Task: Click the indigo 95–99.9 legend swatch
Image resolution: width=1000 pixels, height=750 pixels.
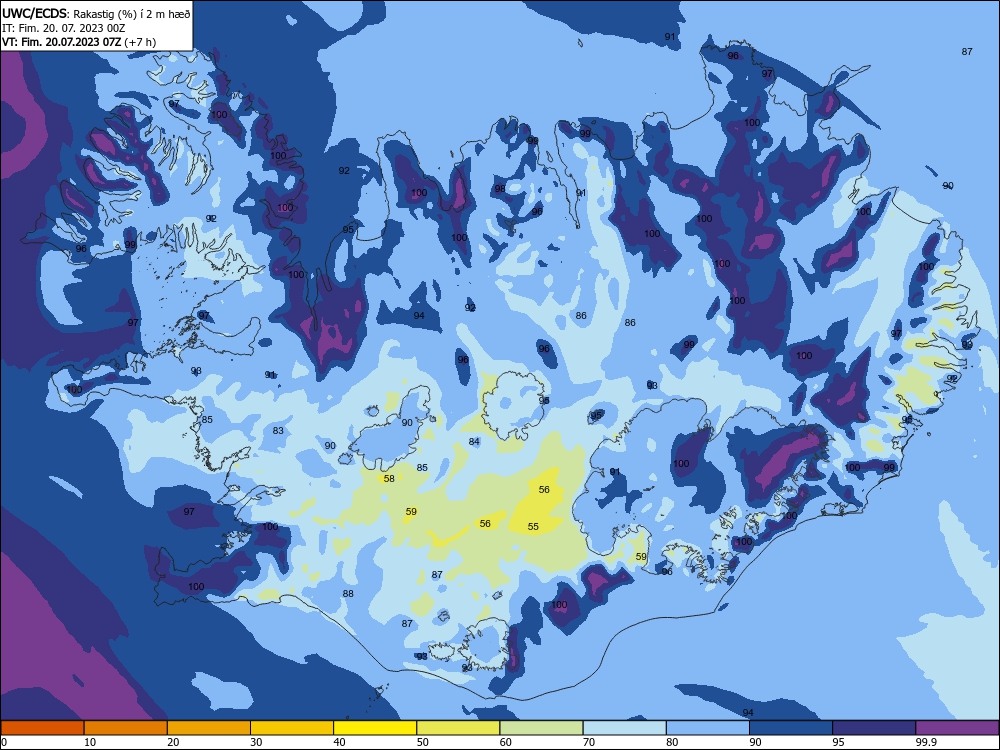Action: pos(874,728)
